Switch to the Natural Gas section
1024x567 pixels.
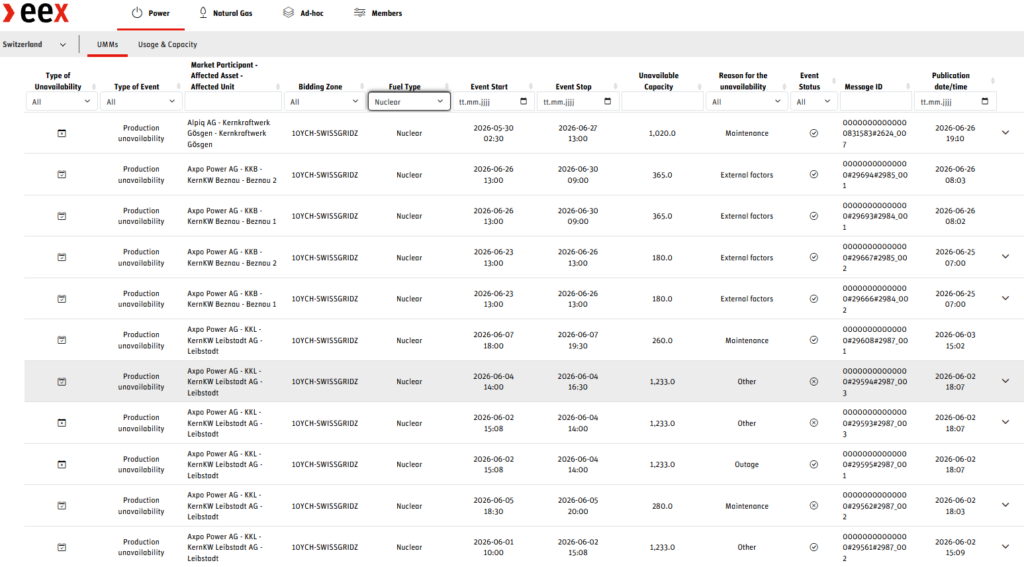pos(226,13)
